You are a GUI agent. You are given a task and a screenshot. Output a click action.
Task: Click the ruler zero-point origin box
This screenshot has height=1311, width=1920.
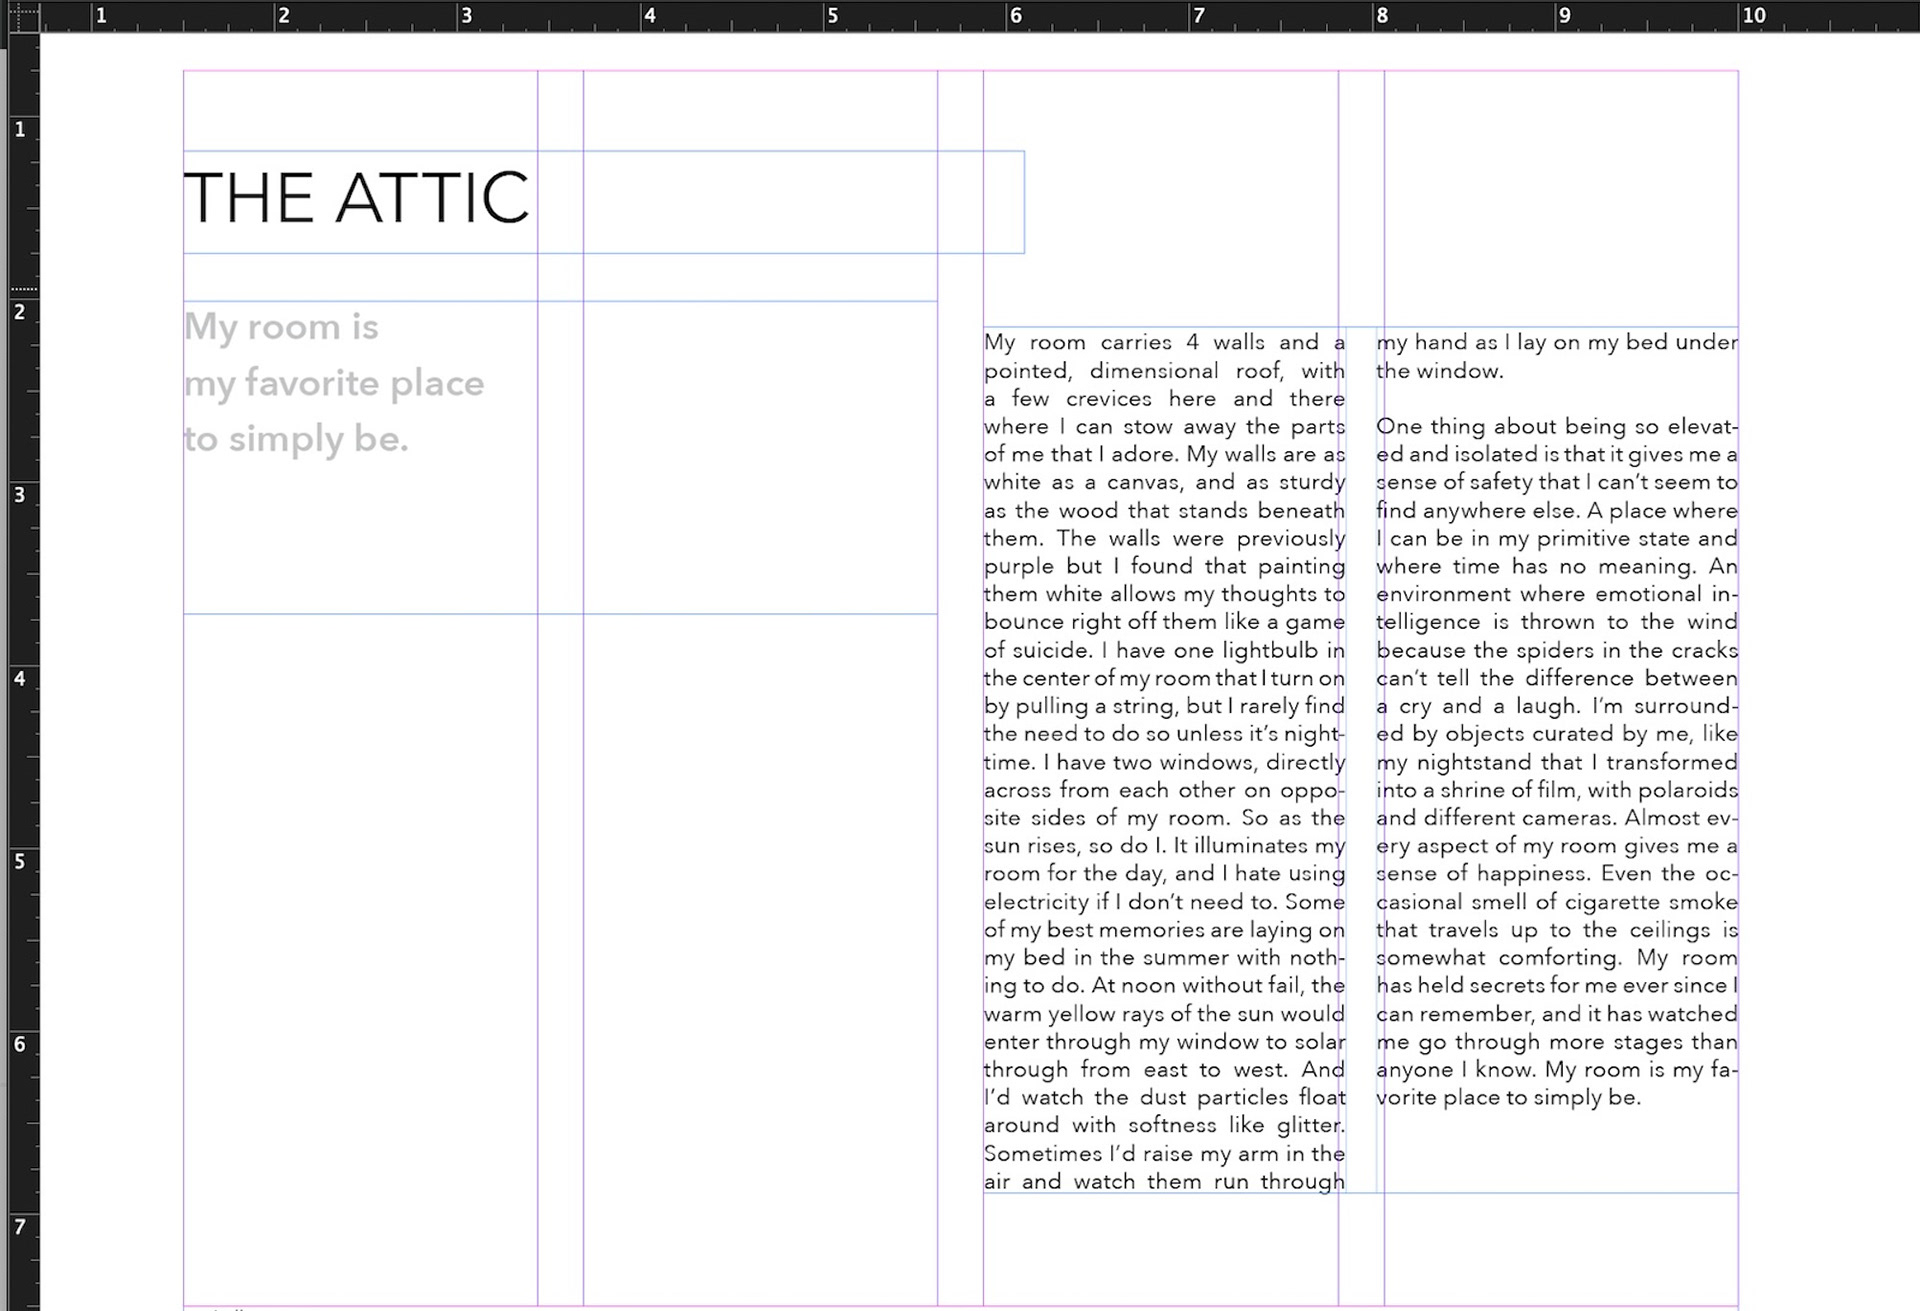point(24,17)
